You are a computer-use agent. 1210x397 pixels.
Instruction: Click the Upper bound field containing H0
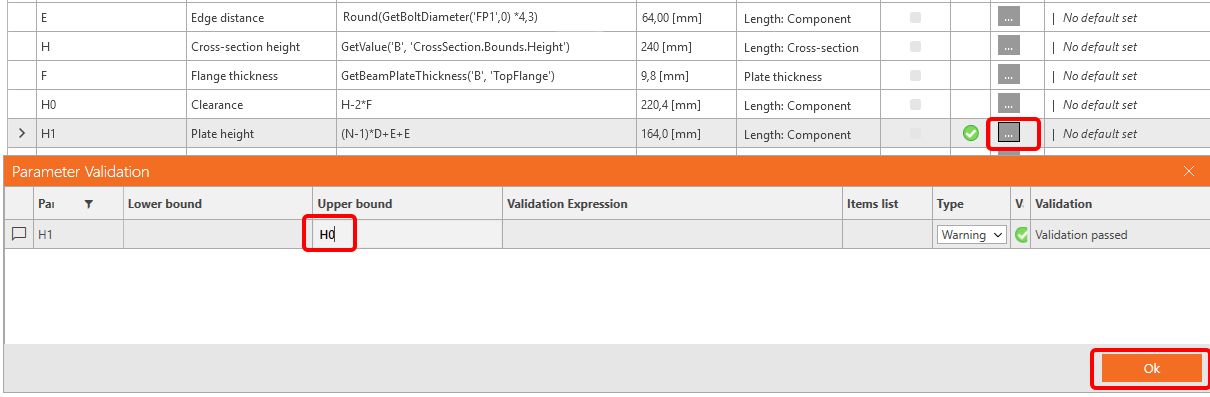point(408,235)
